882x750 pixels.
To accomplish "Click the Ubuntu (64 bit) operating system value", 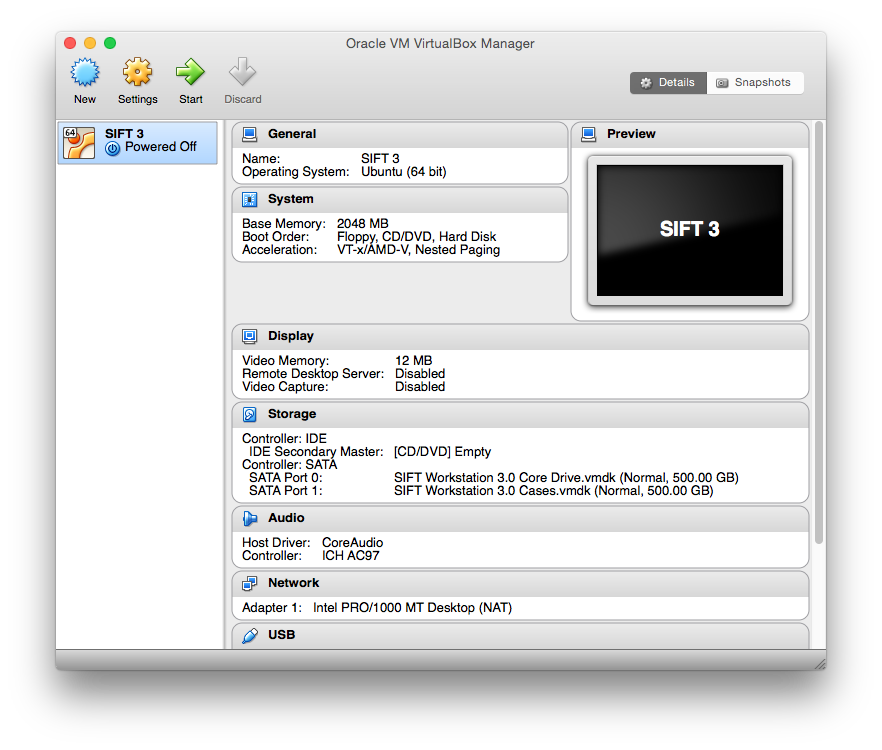I will pos(403,172).
